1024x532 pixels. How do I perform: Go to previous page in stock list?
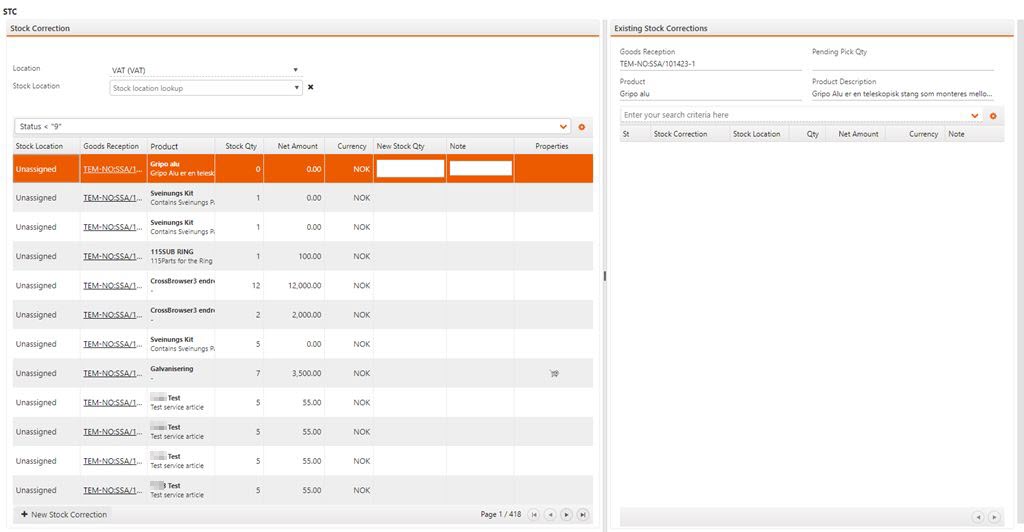[x=550, y=515]
